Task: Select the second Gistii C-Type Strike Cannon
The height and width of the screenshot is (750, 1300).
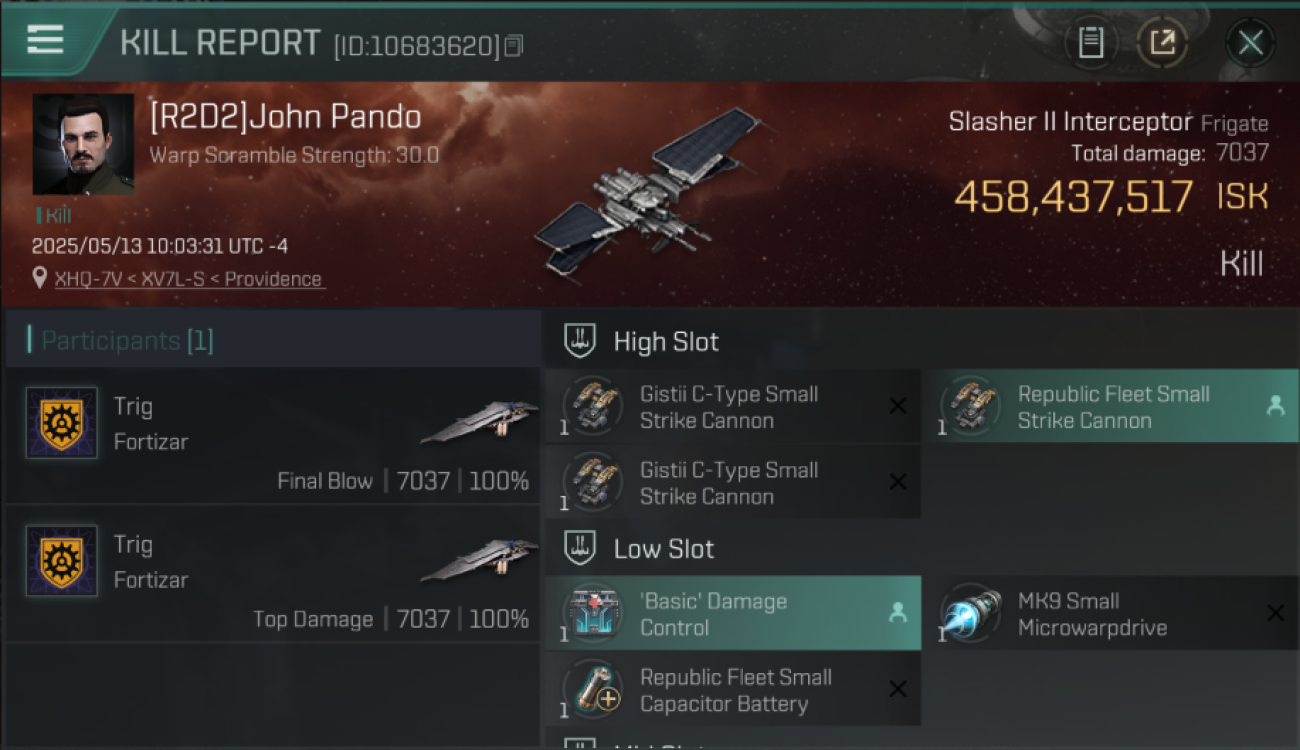Action: tap(733, 483)
